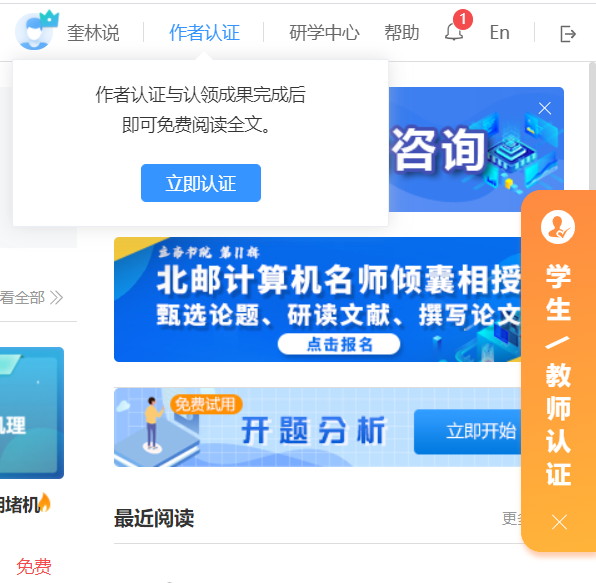The width and height of the screenshot is (596, 583).
Task: Click the 免费试用 orange tag
Action: pyautogui.click(x=206, y=404)
